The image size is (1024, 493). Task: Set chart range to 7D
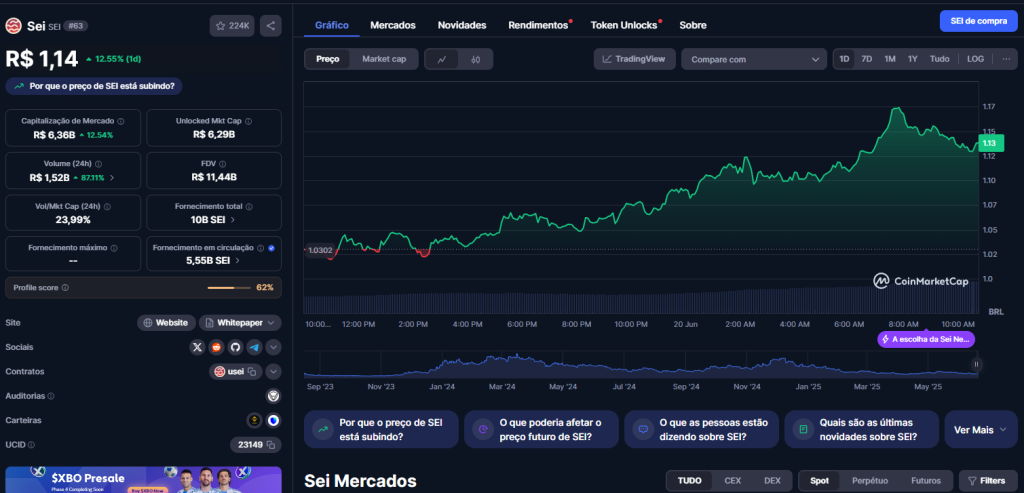click(867, 59)
